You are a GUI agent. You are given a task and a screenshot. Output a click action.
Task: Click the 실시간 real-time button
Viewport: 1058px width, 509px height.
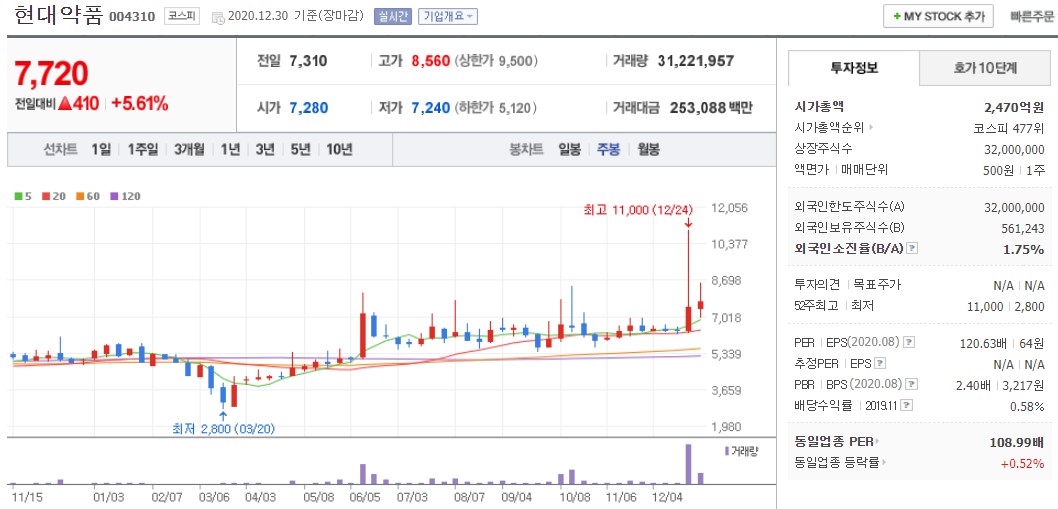pos(393,17)
